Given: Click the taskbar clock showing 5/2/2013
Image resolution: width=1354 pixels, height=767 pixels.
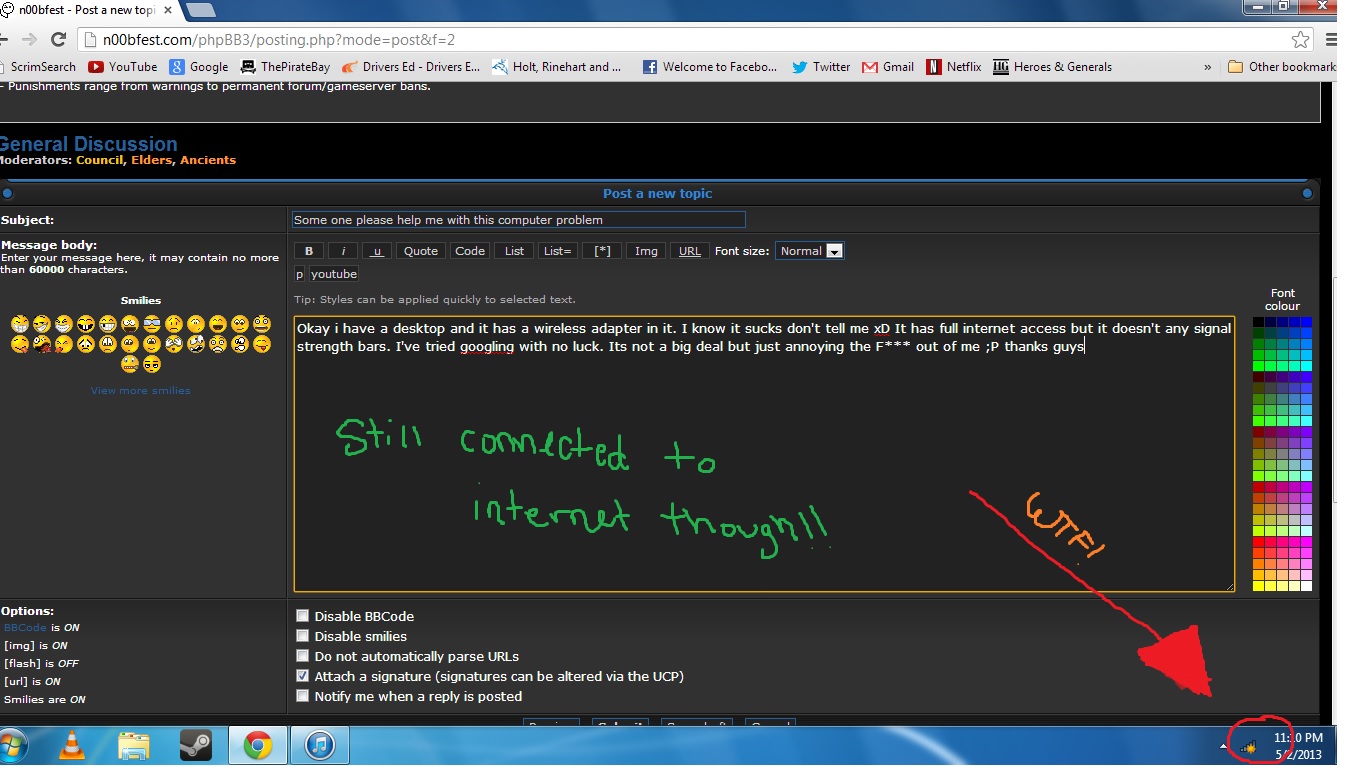Looking at the screenshot, I should (x=1298, y=746).
